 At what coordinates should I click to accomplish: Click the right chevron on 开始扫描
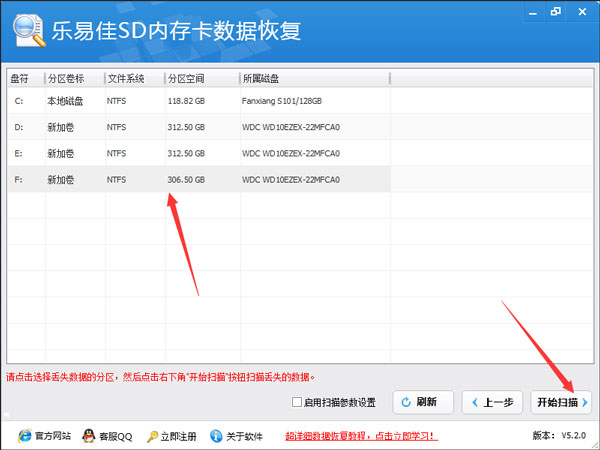(584, 403)
